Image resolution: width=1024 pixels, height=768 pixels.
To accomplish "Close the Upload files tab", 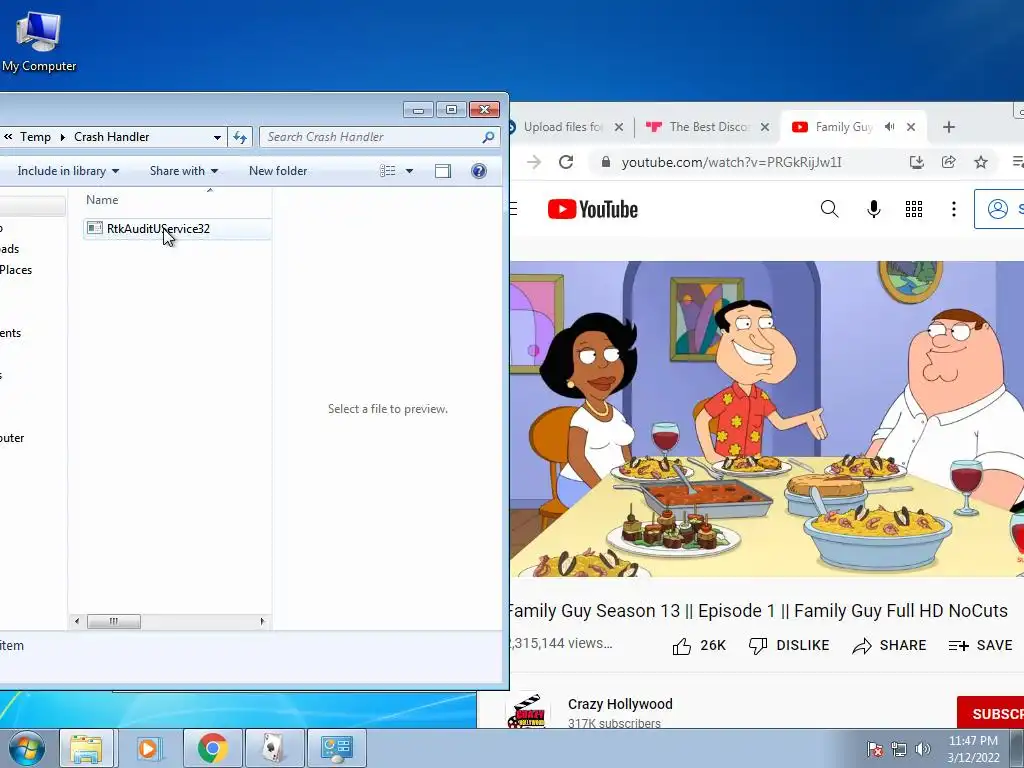I will pyautogui.click(x=618, y=127).
